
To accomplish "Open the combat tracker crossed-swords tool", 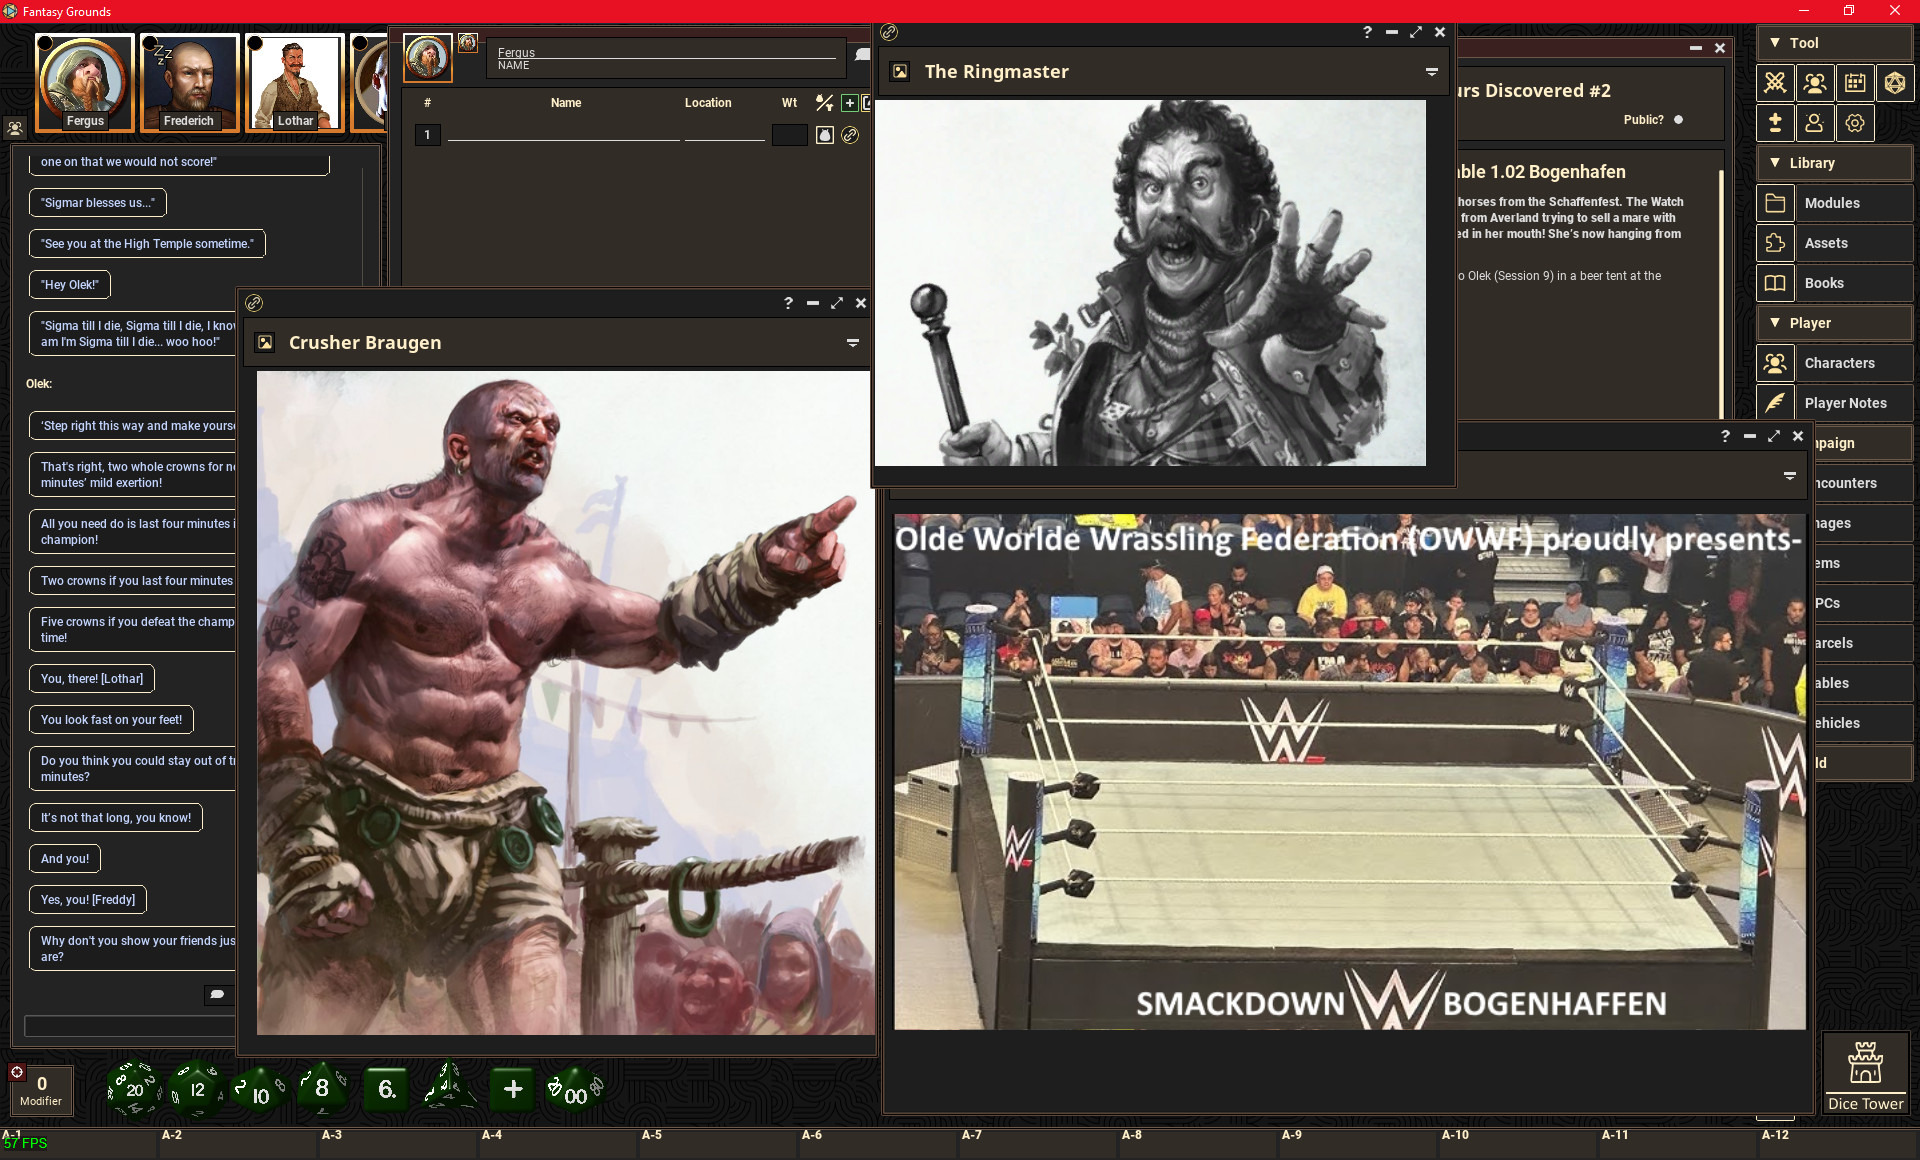I will (1775, 83).
